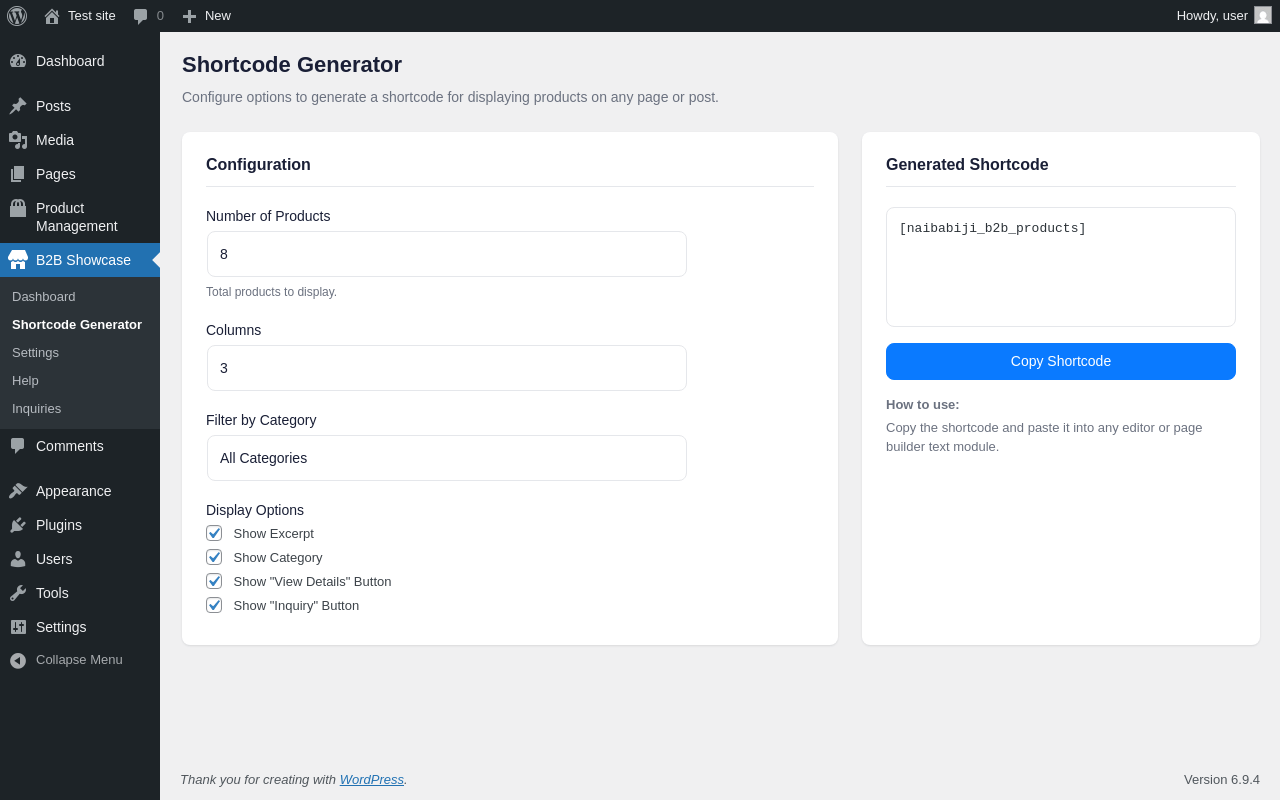Click the WordPress logo icon

(x=17, y=16)
